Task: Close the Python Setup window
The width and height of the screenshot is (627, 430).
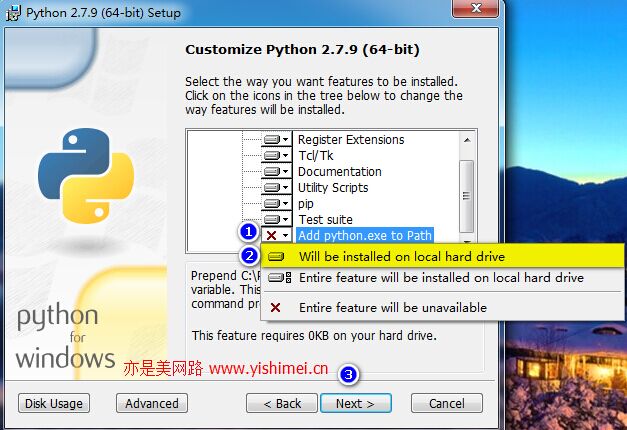Action: pyautogui.click(x=476, y=8)
